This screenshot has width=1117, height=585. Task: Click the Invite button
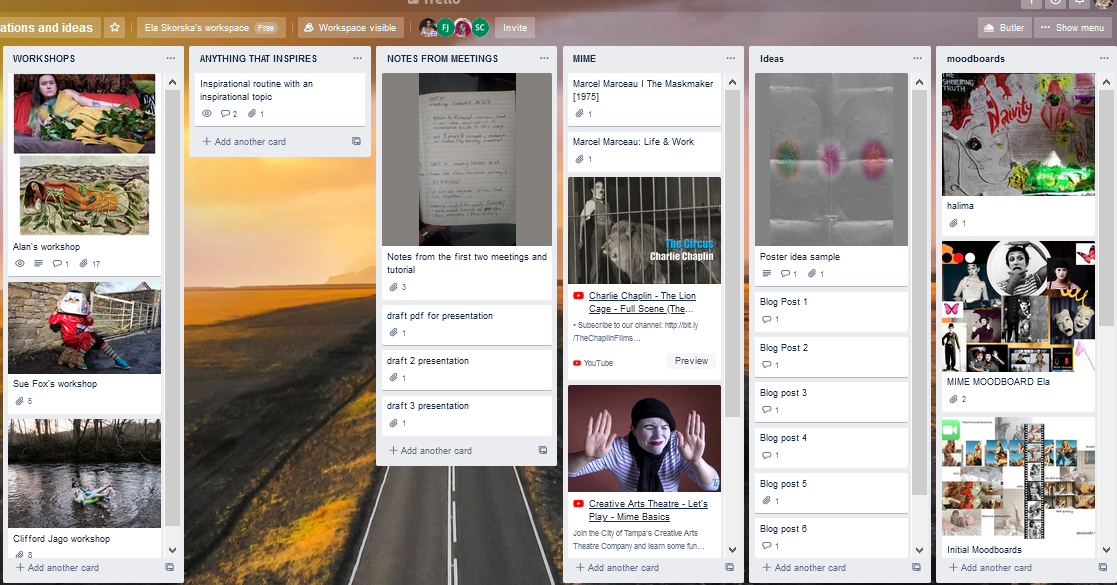[515, 28]
